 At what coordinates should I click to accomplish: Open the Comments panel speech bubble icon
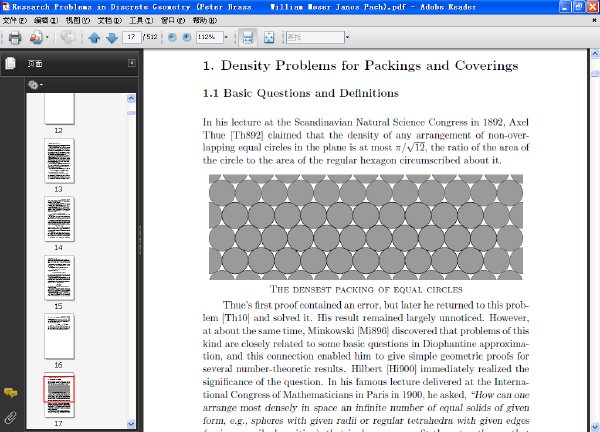point(11,393)
